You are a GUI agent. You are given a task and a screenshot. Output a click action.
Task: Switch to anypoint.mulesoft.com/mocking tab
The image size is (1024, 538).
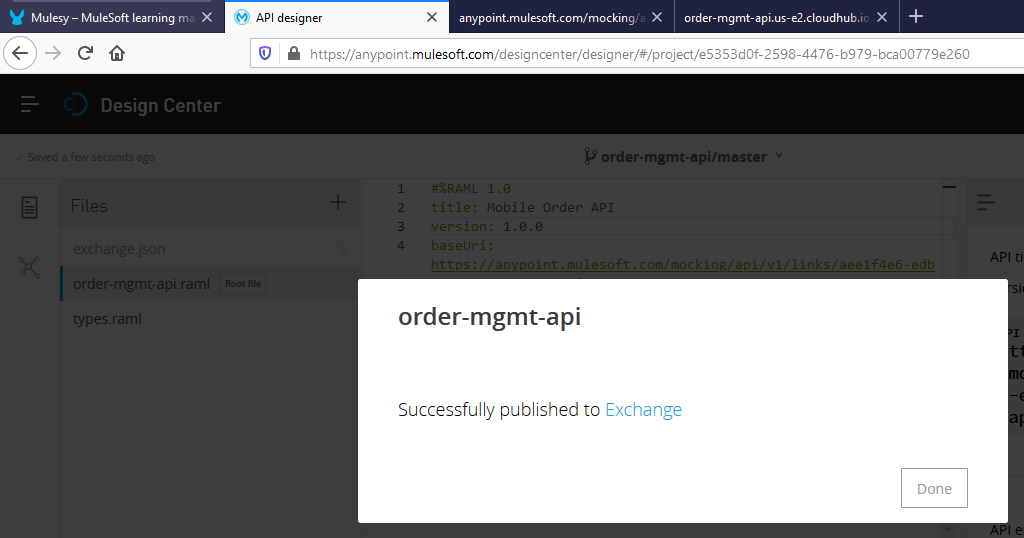(x=562, y=18)
